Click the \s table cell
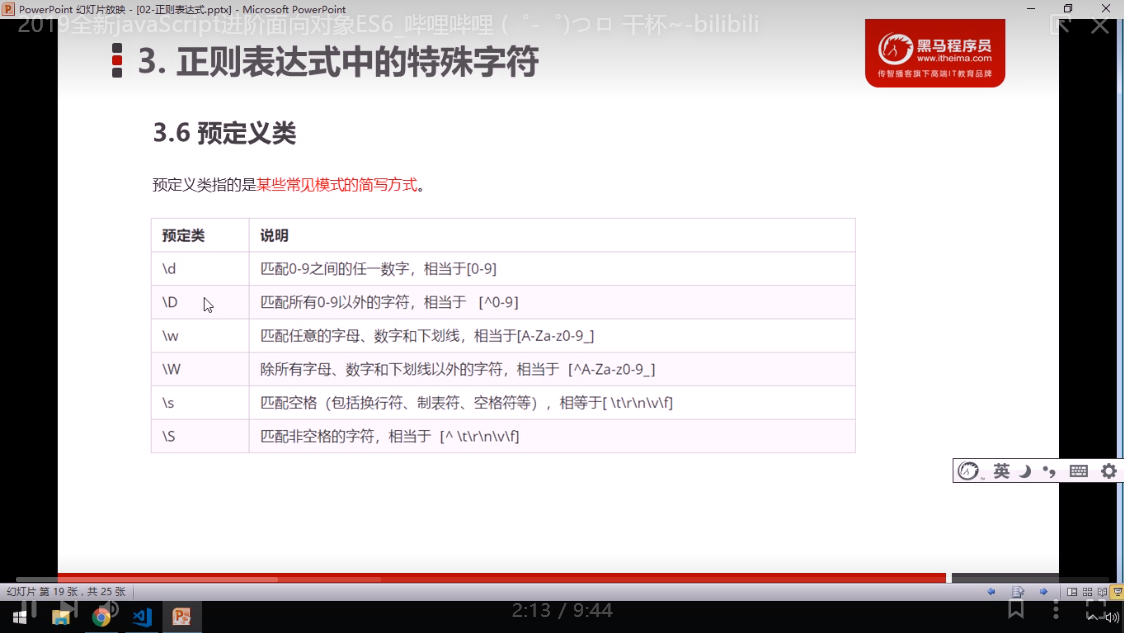 point(200,403)
